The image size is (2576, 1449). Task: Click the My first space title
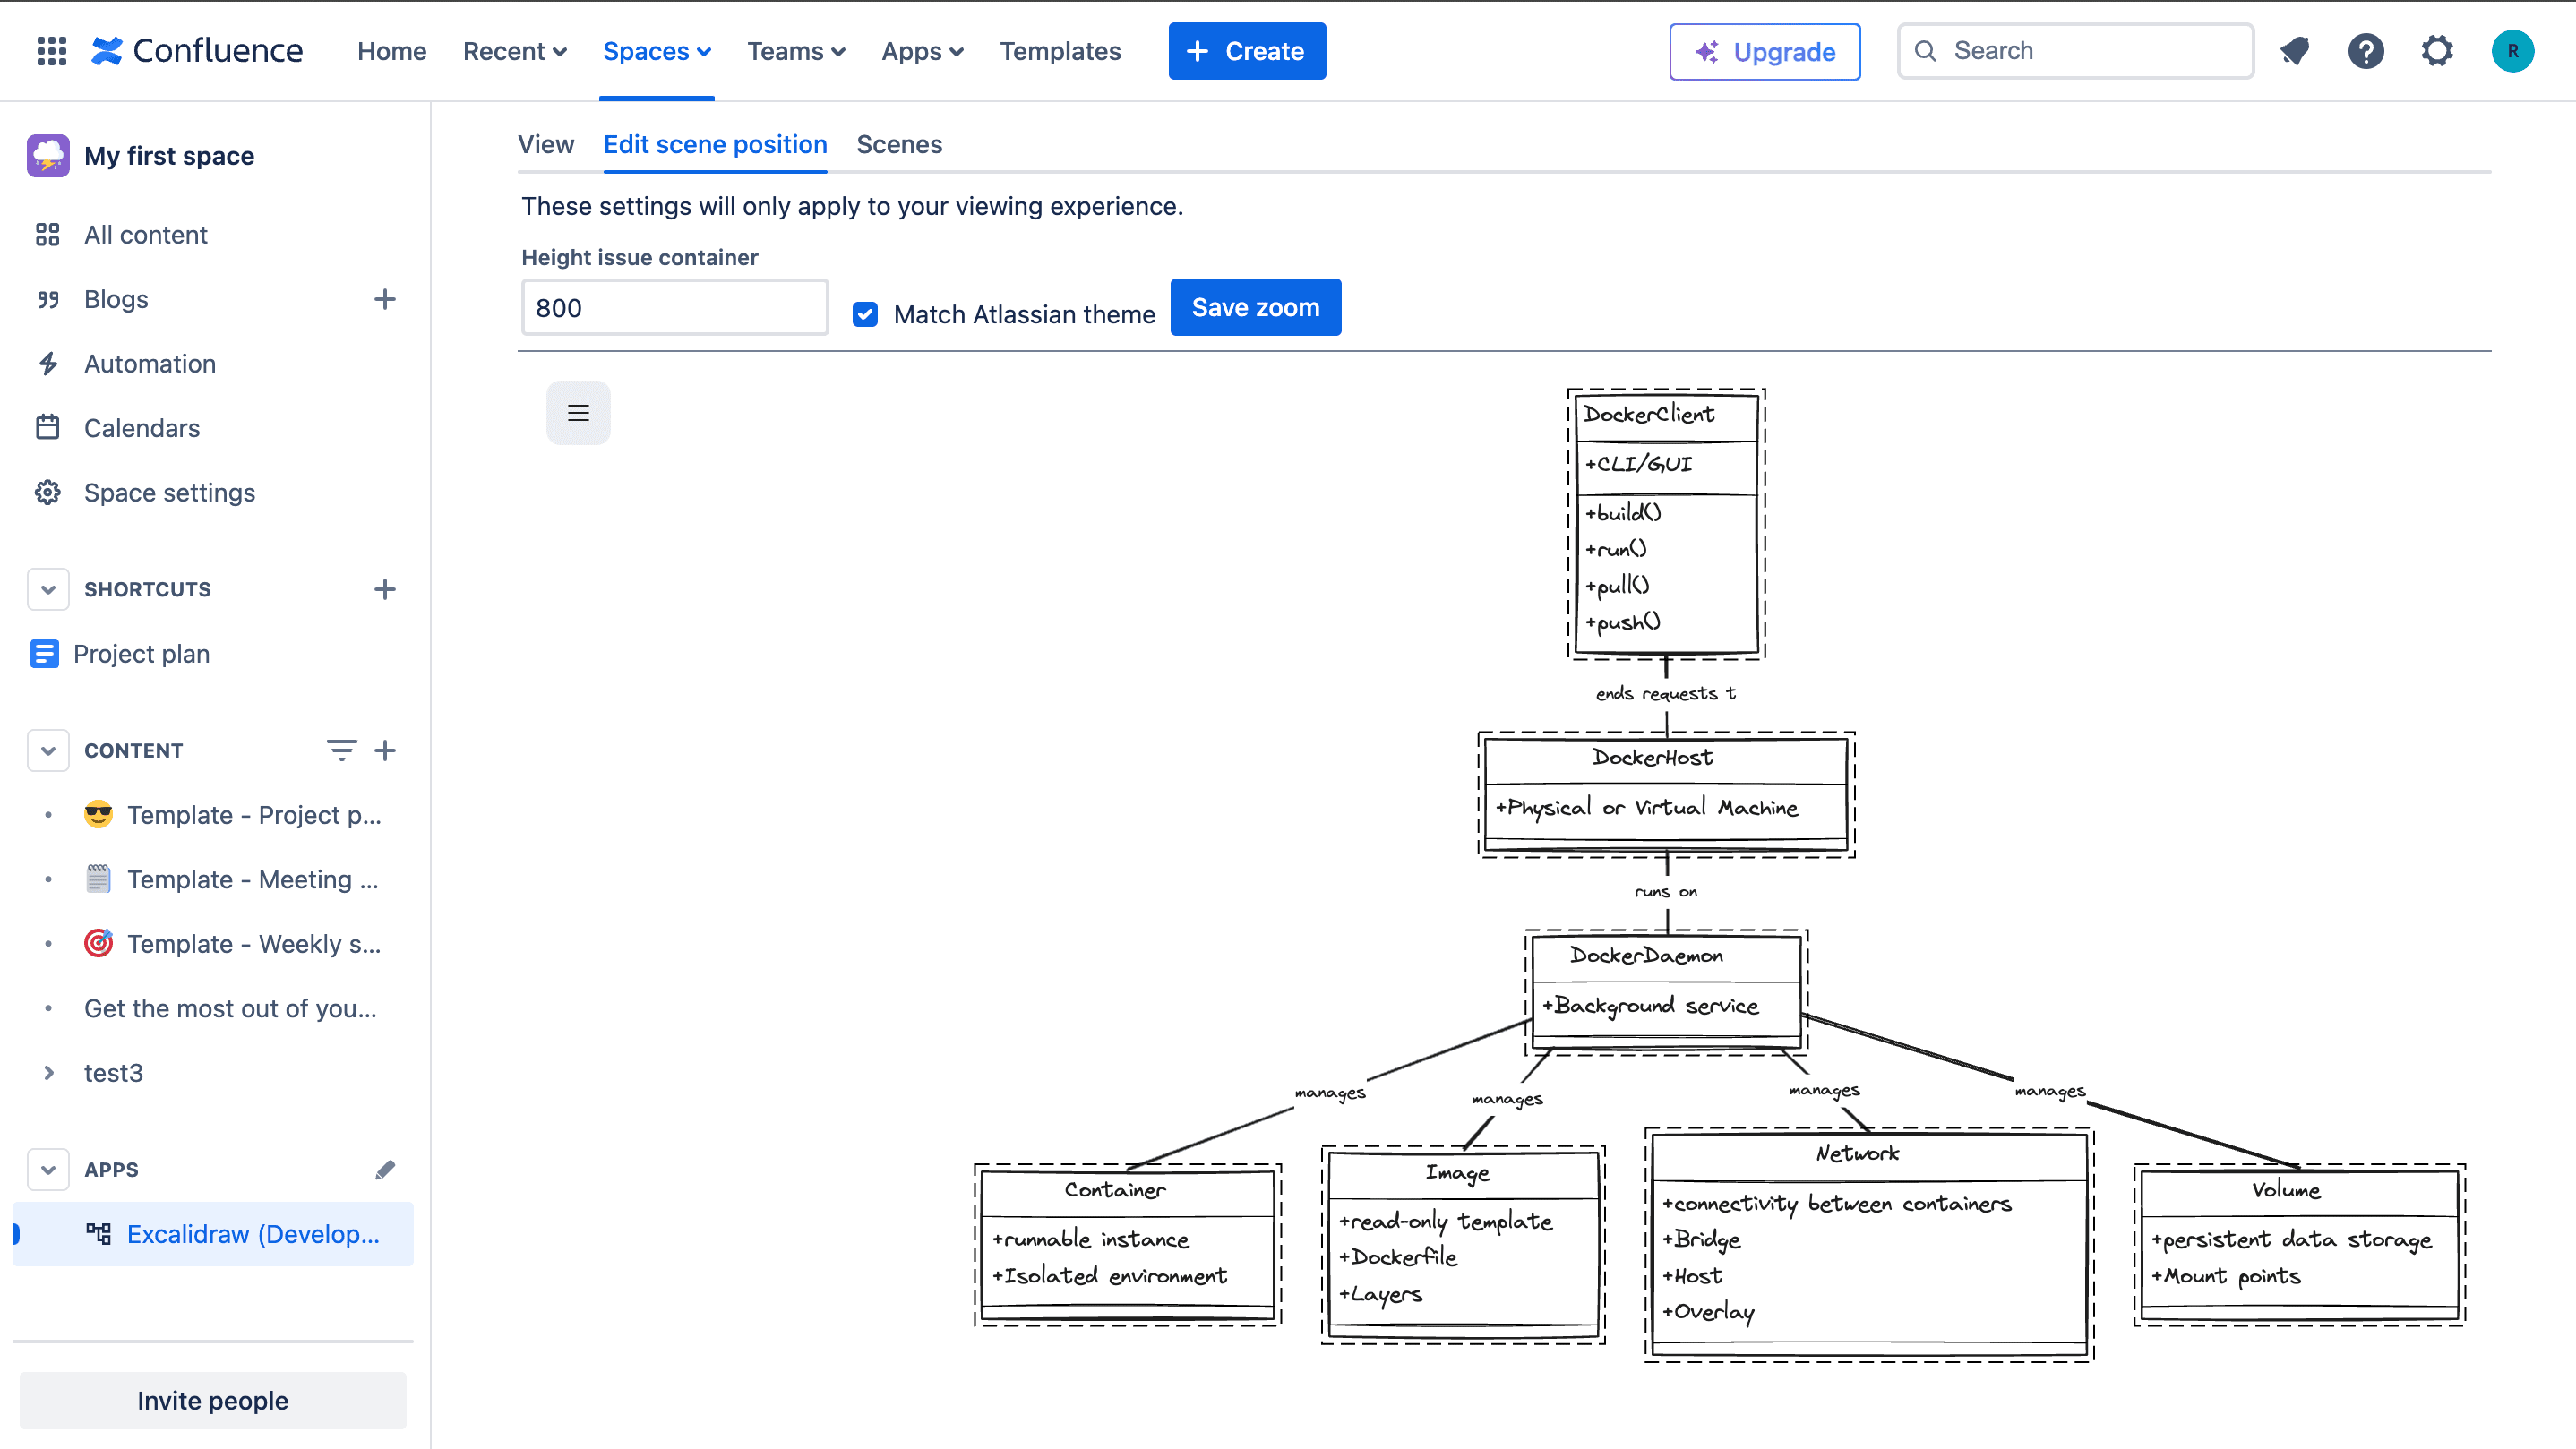169,156
